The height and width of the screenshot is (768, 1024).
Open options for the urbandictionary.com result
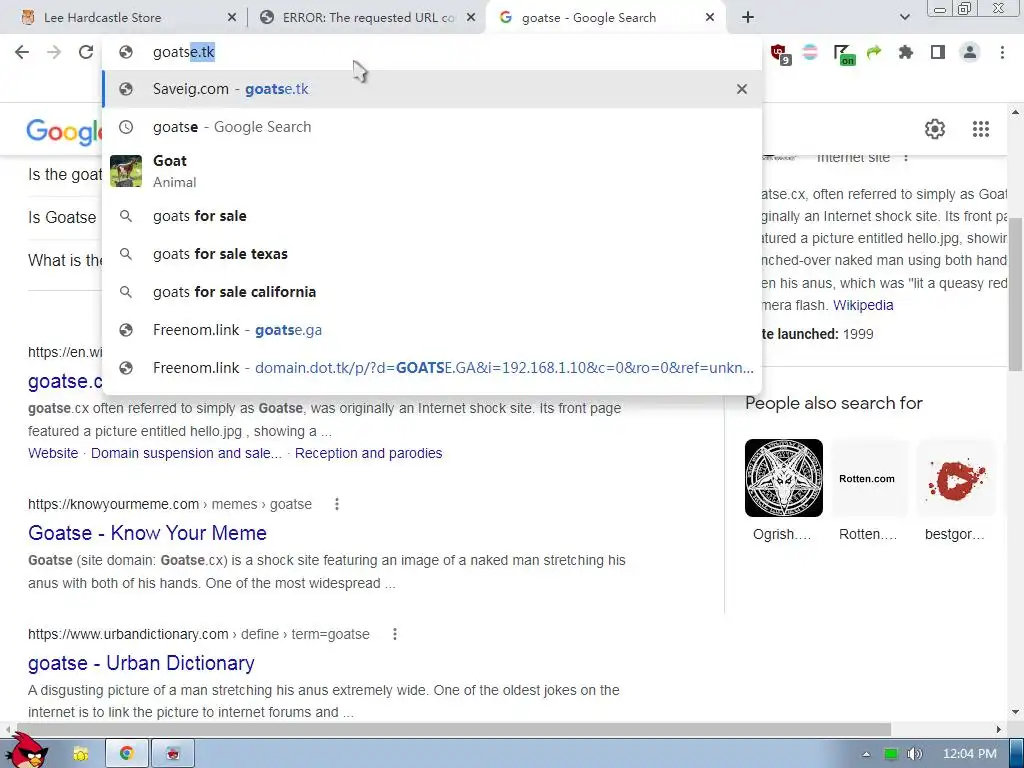click(394, 634)
